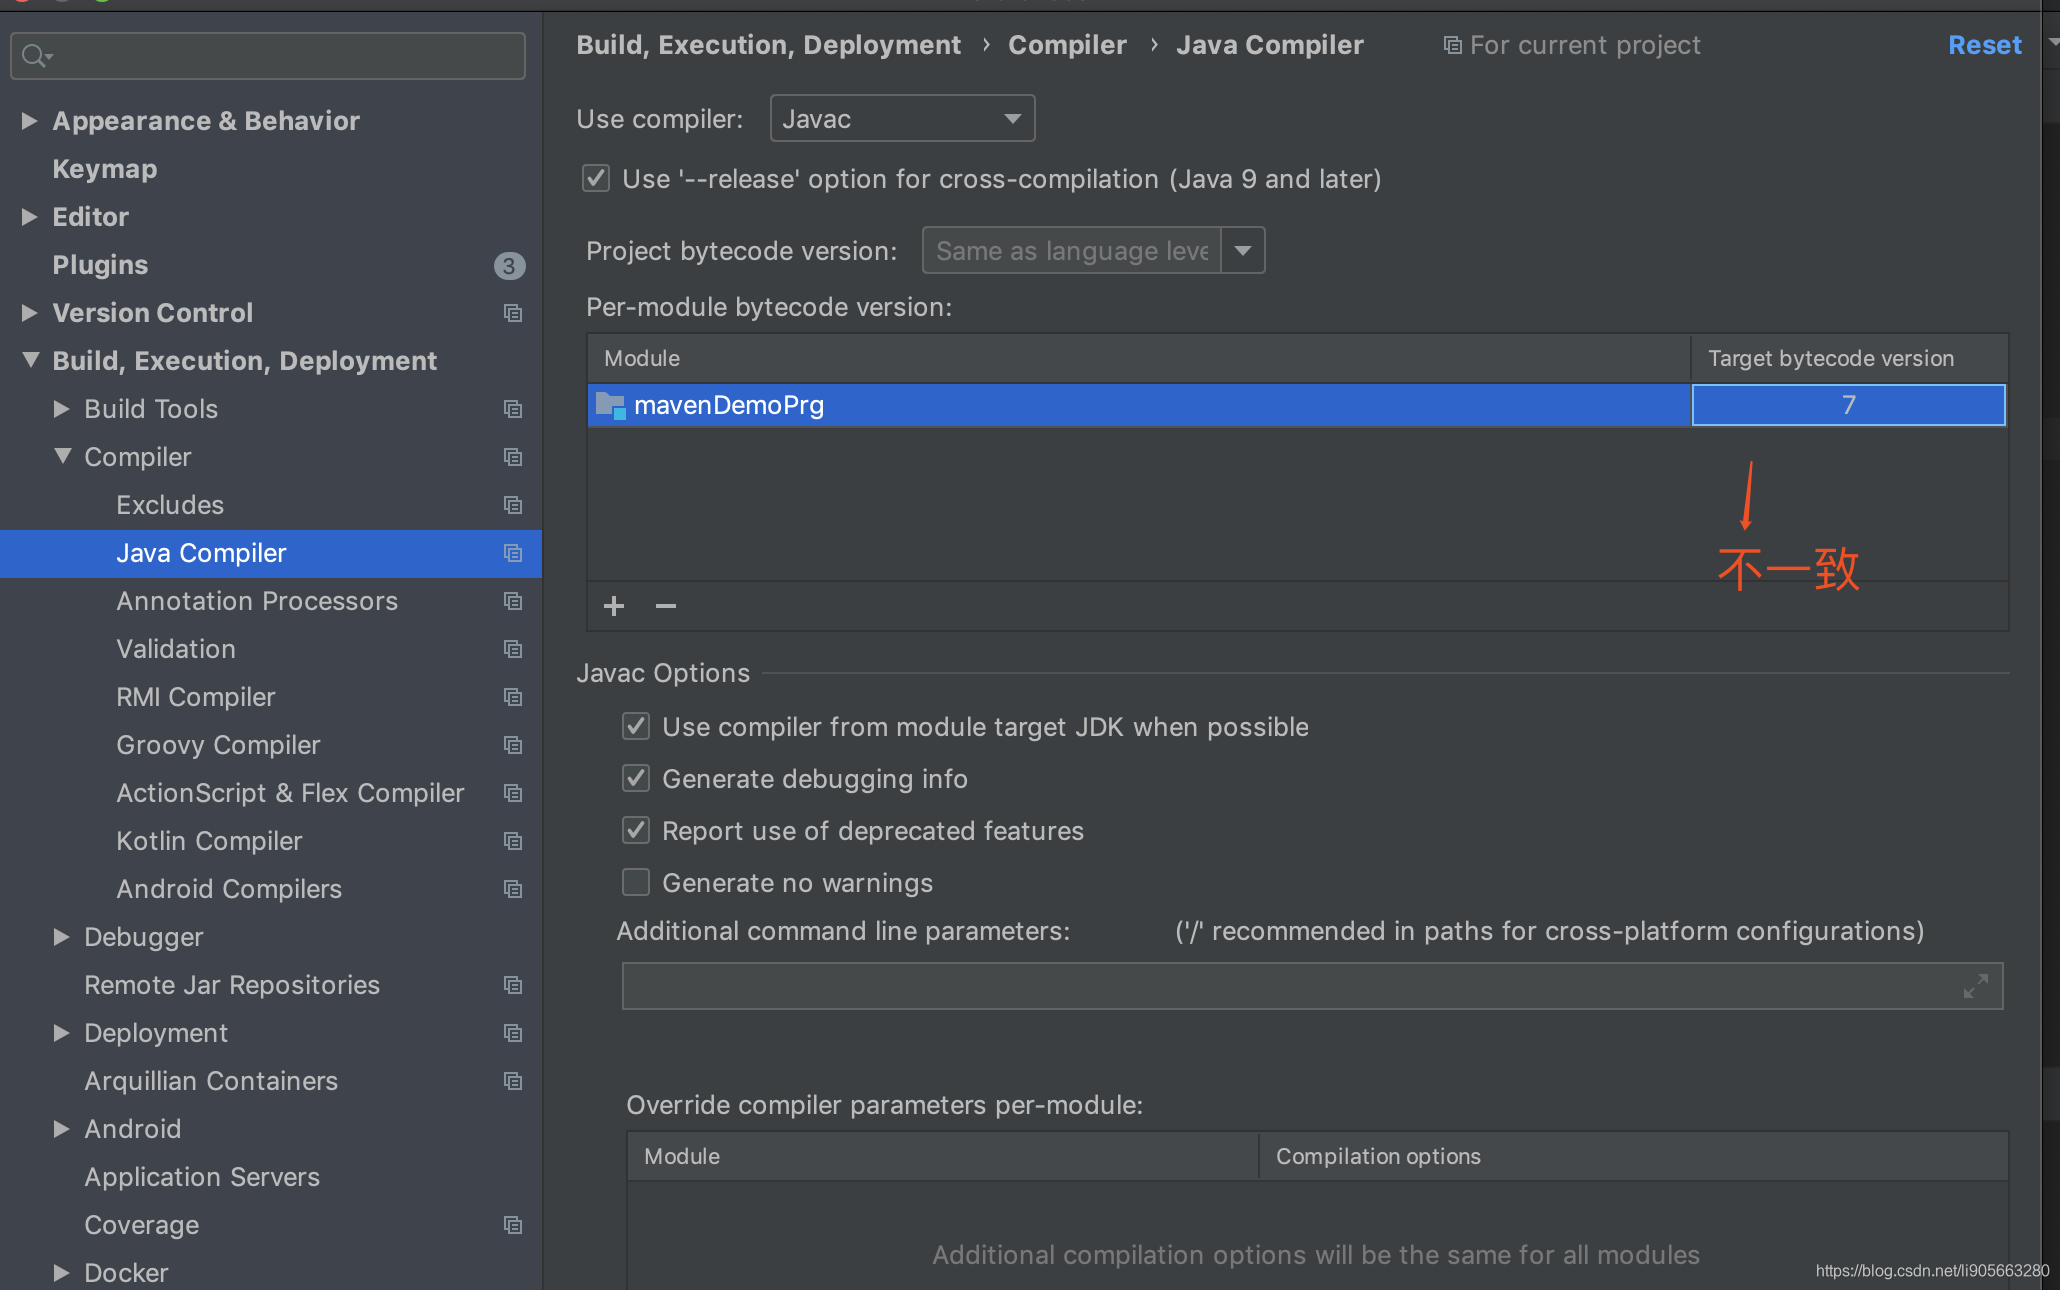Viewport: 2060px width, 1290px height.
Task: Click the minus icon to remove module
Action: (666, 606)
